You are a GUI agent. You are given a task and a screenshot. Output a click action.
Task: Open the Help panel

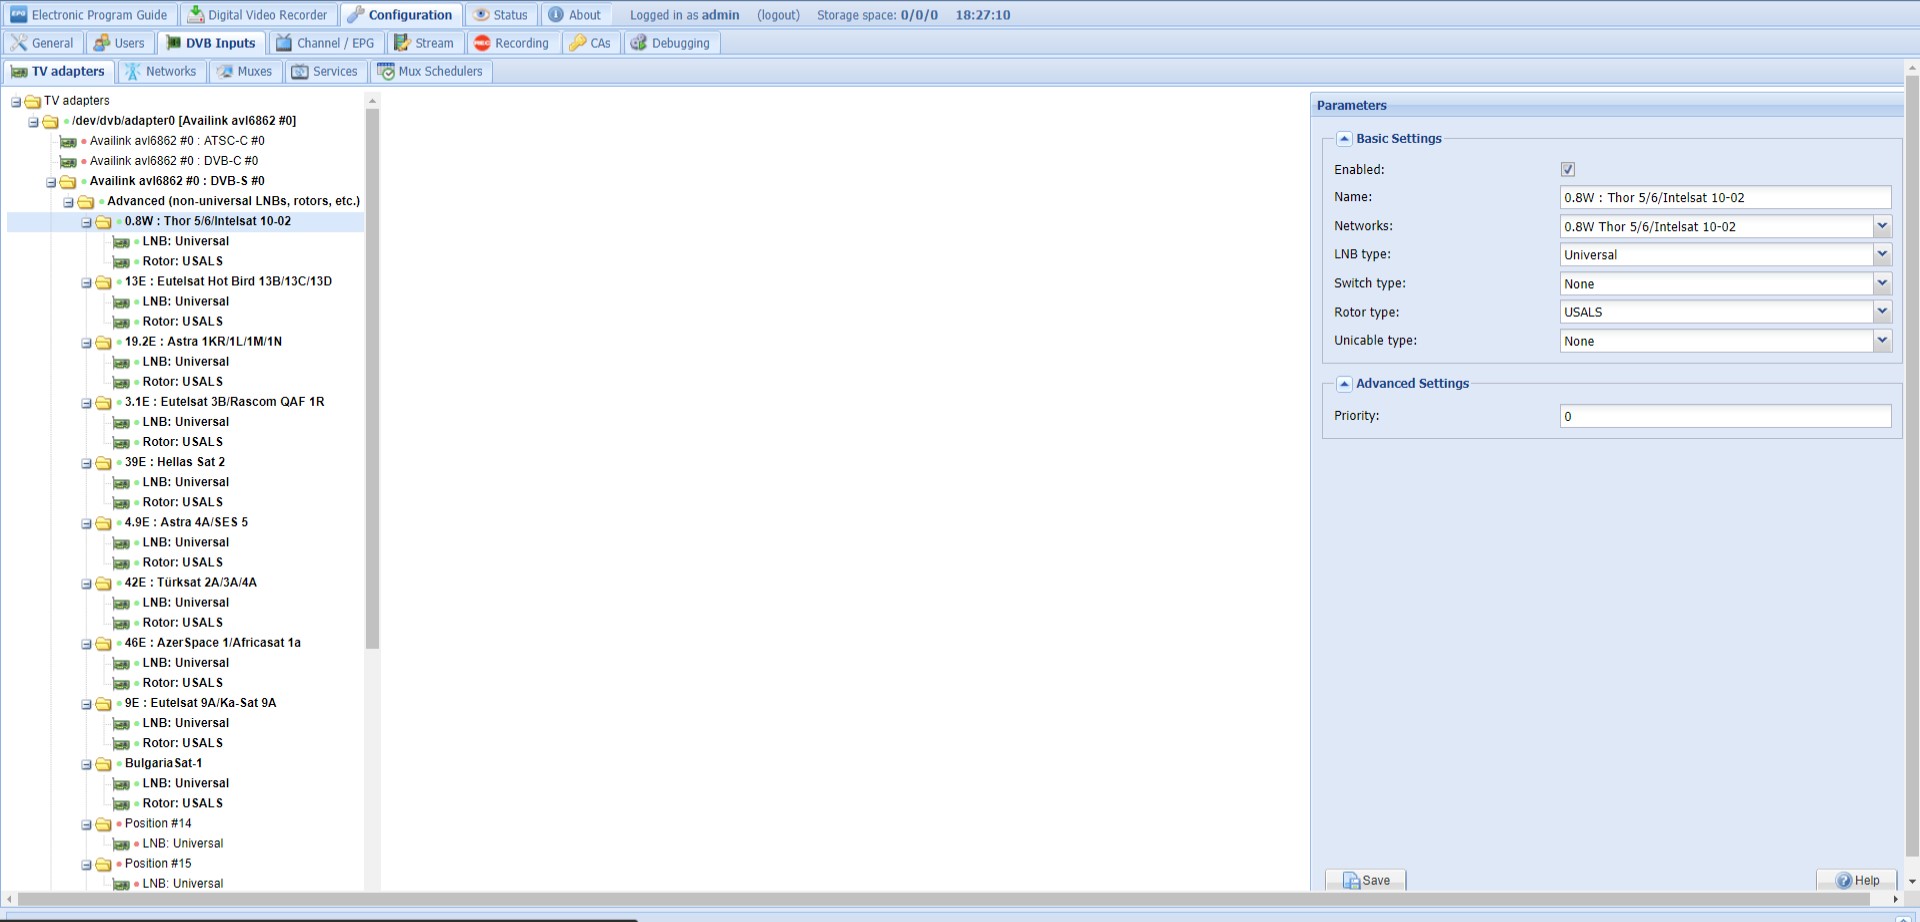(x=1857, y=880)
